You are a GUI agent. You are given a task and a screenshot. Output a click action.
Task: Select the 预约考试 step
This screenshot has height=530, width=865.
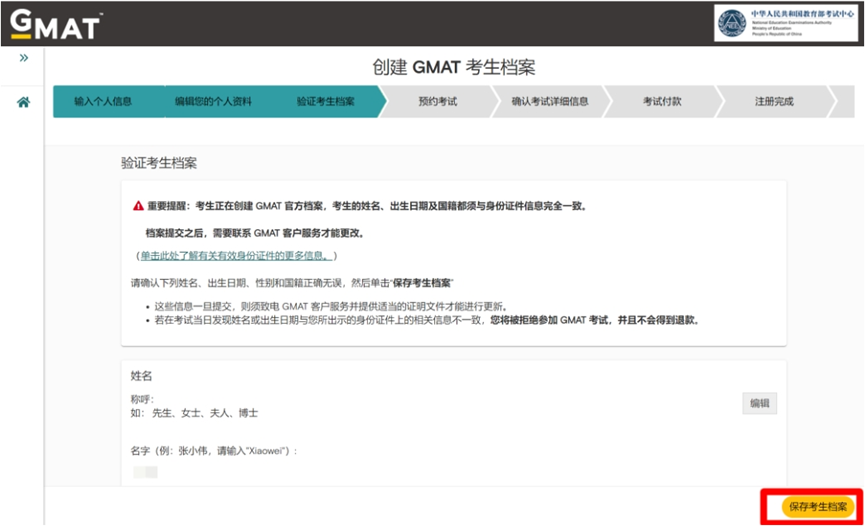[437, 101]
